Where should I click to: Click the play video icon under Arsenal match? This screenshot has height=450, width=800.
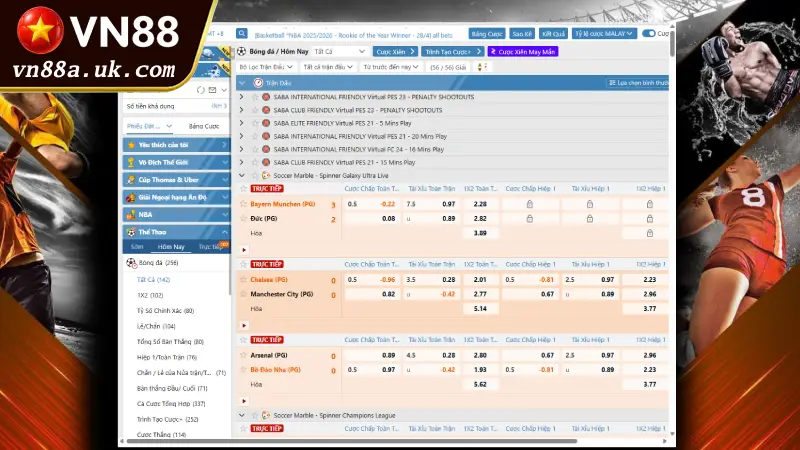pos(244,402)
